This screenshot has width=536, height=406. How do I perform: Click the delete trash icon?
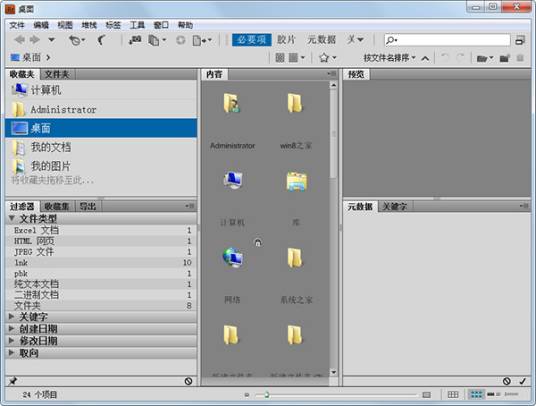pos(520,58)
